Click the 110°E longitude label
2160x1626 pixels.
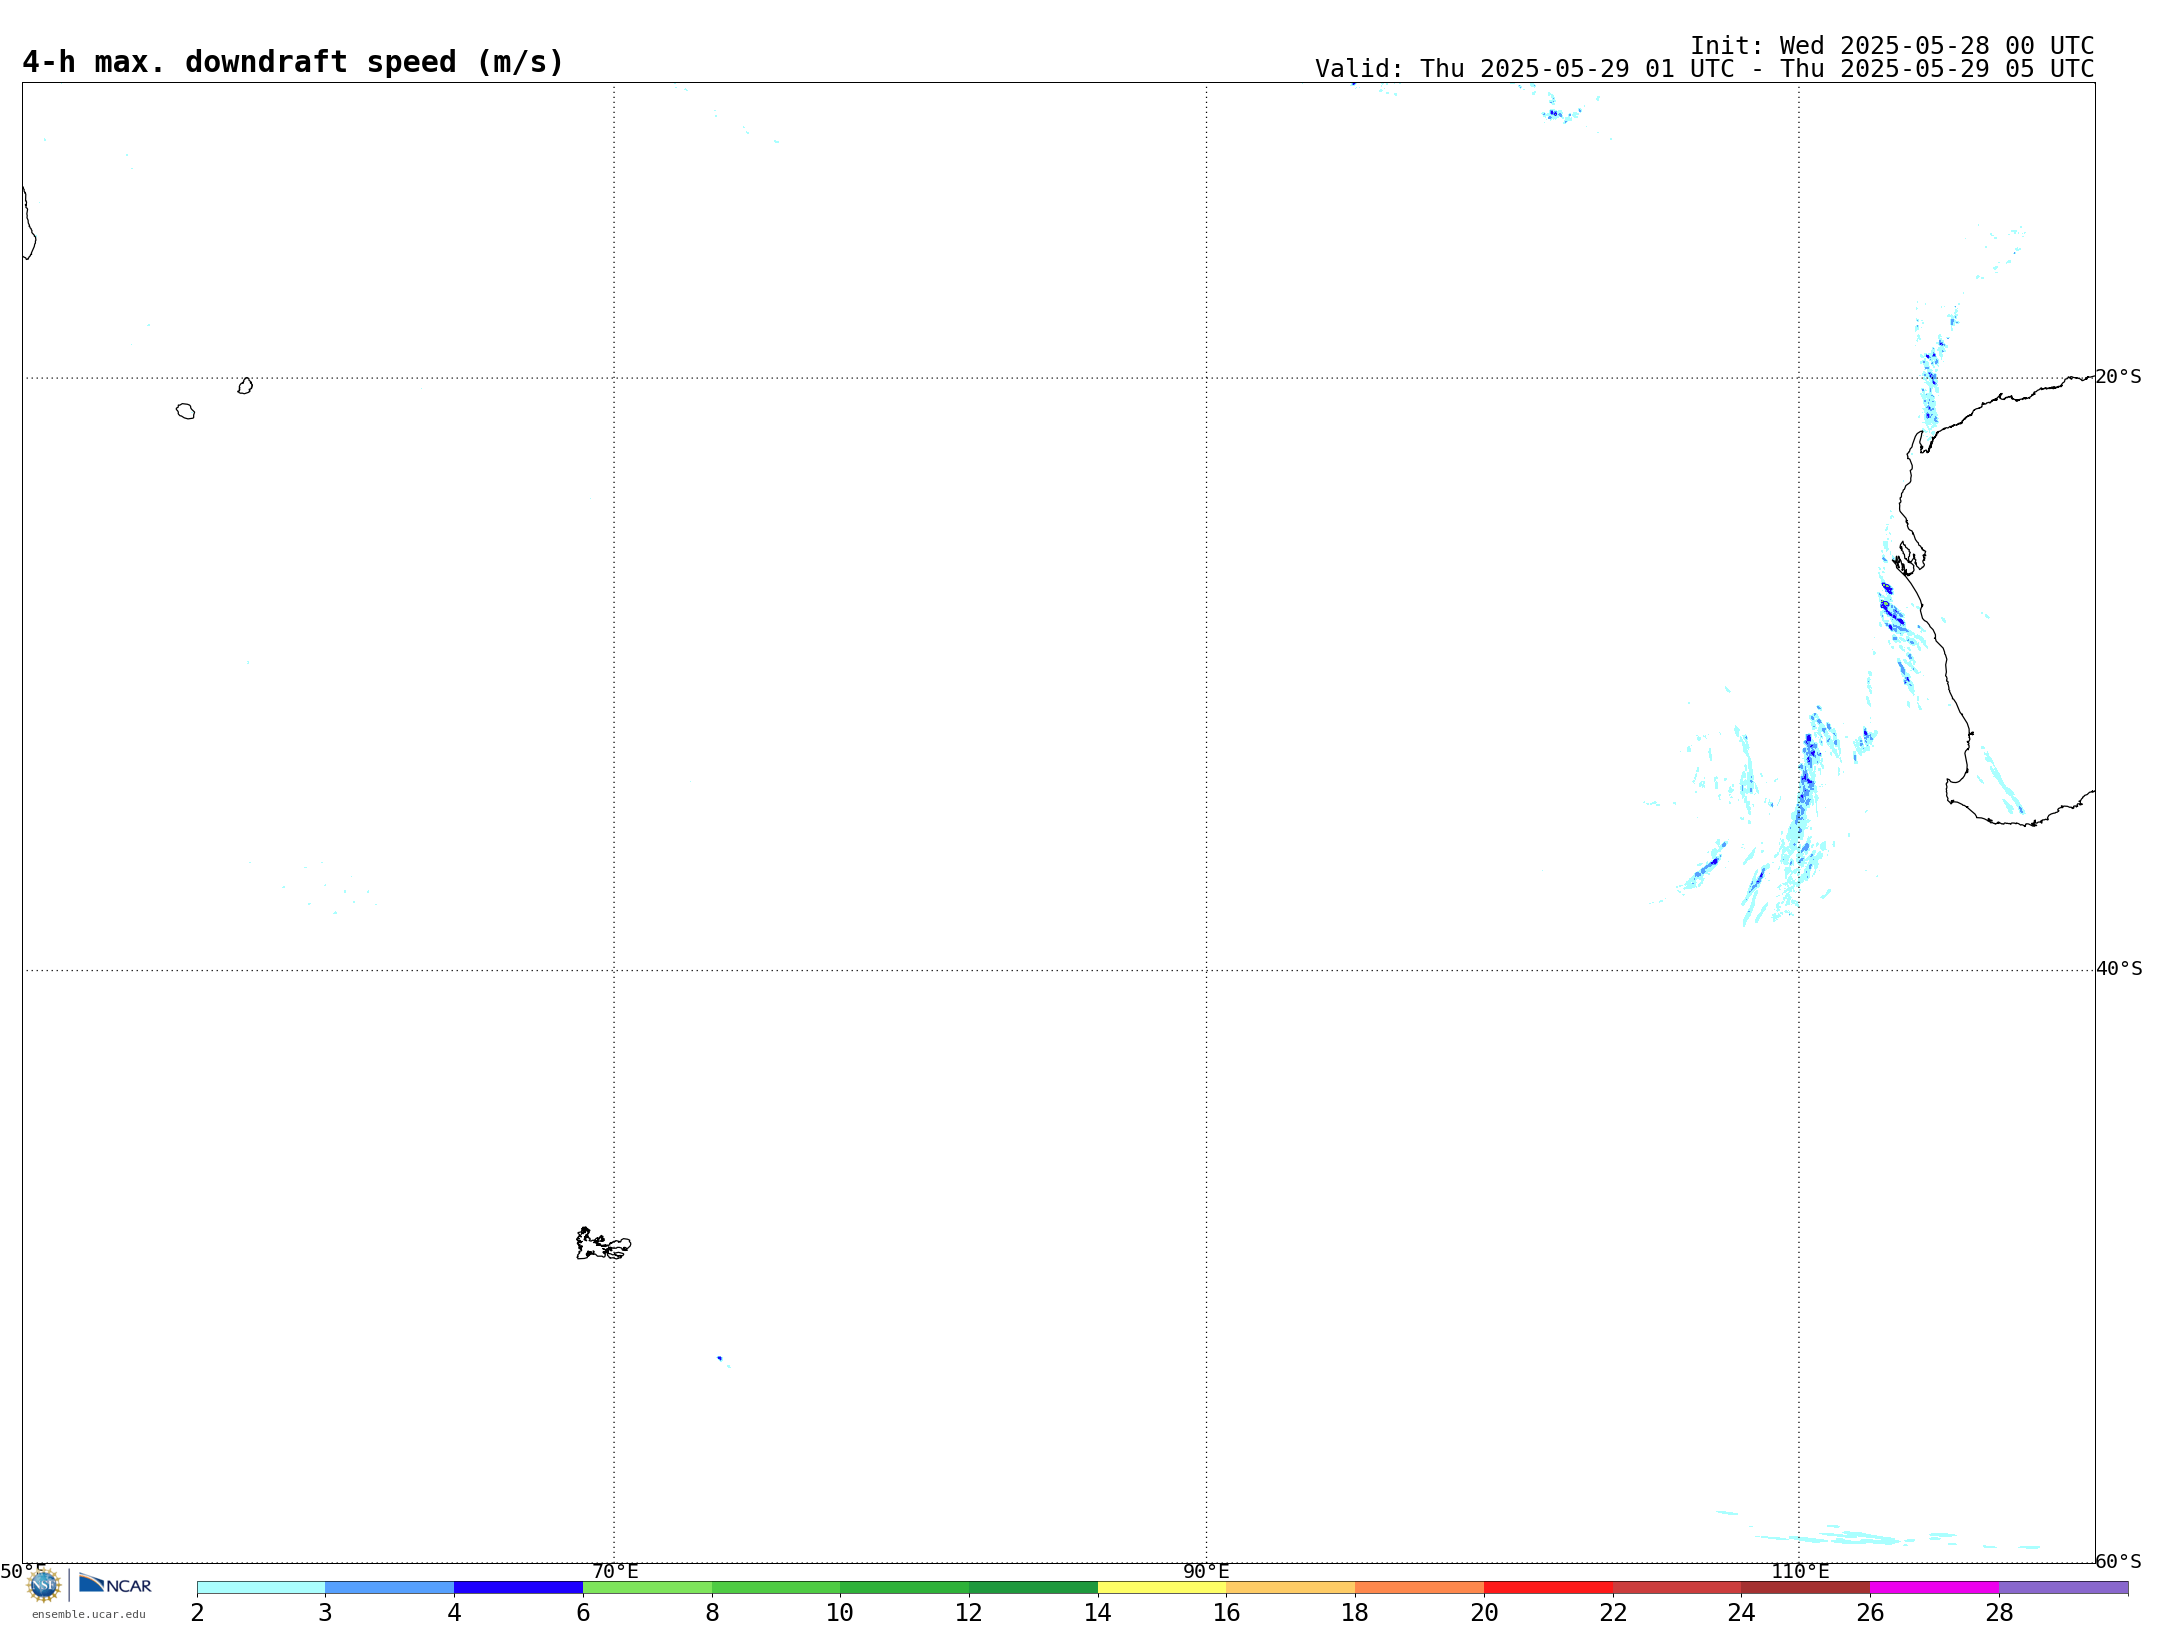tap(1800, 1571)
